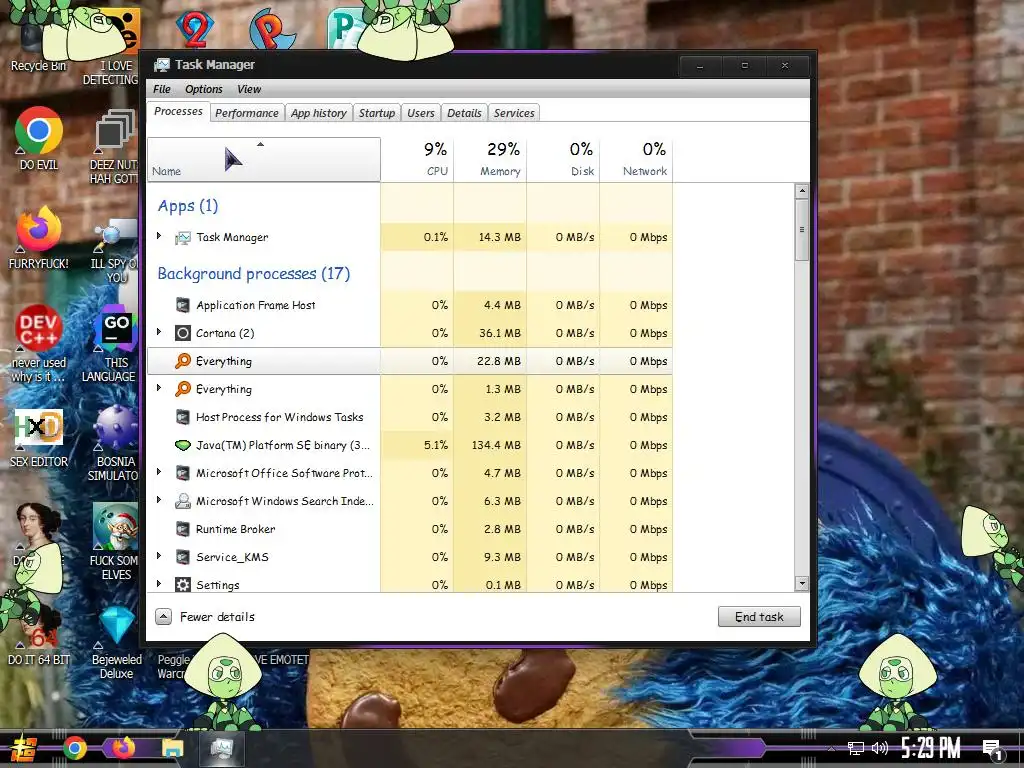Click the process list scrollbar thumb
The width and height of the screenshot is (1024, 768).
pos(802,230)
